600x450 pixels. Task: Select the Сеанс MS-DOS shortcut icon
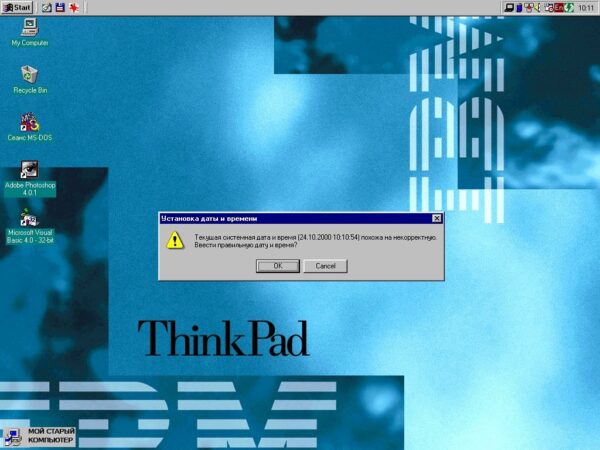29,122
